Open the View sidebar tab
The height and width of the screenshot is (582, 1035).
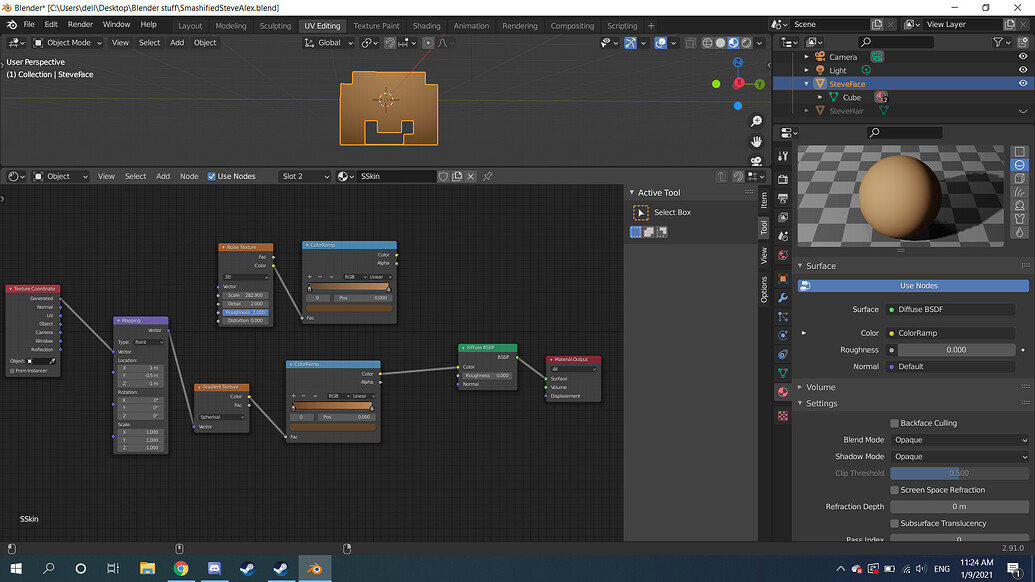764,256
